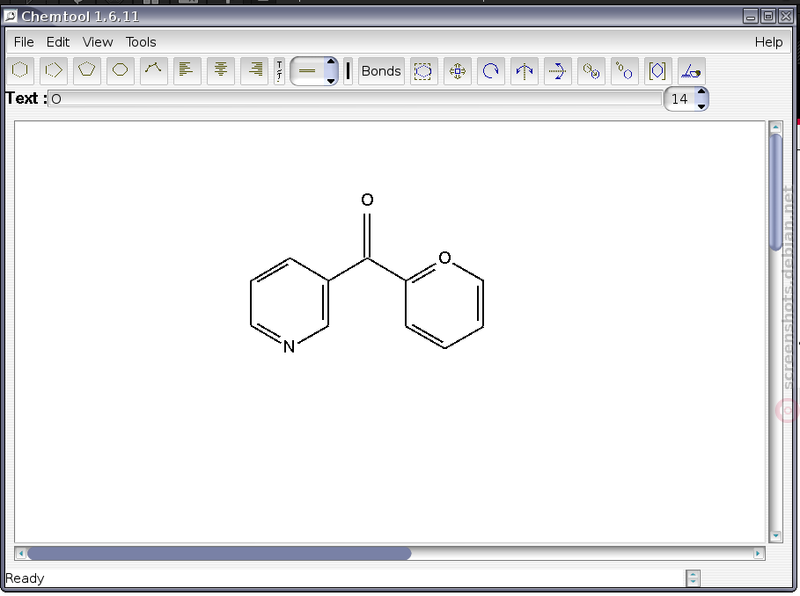This screenshot has width=800, height=596.
Task: Click the horizontal scrollbar thumb
Action: (x=219, y=553)
